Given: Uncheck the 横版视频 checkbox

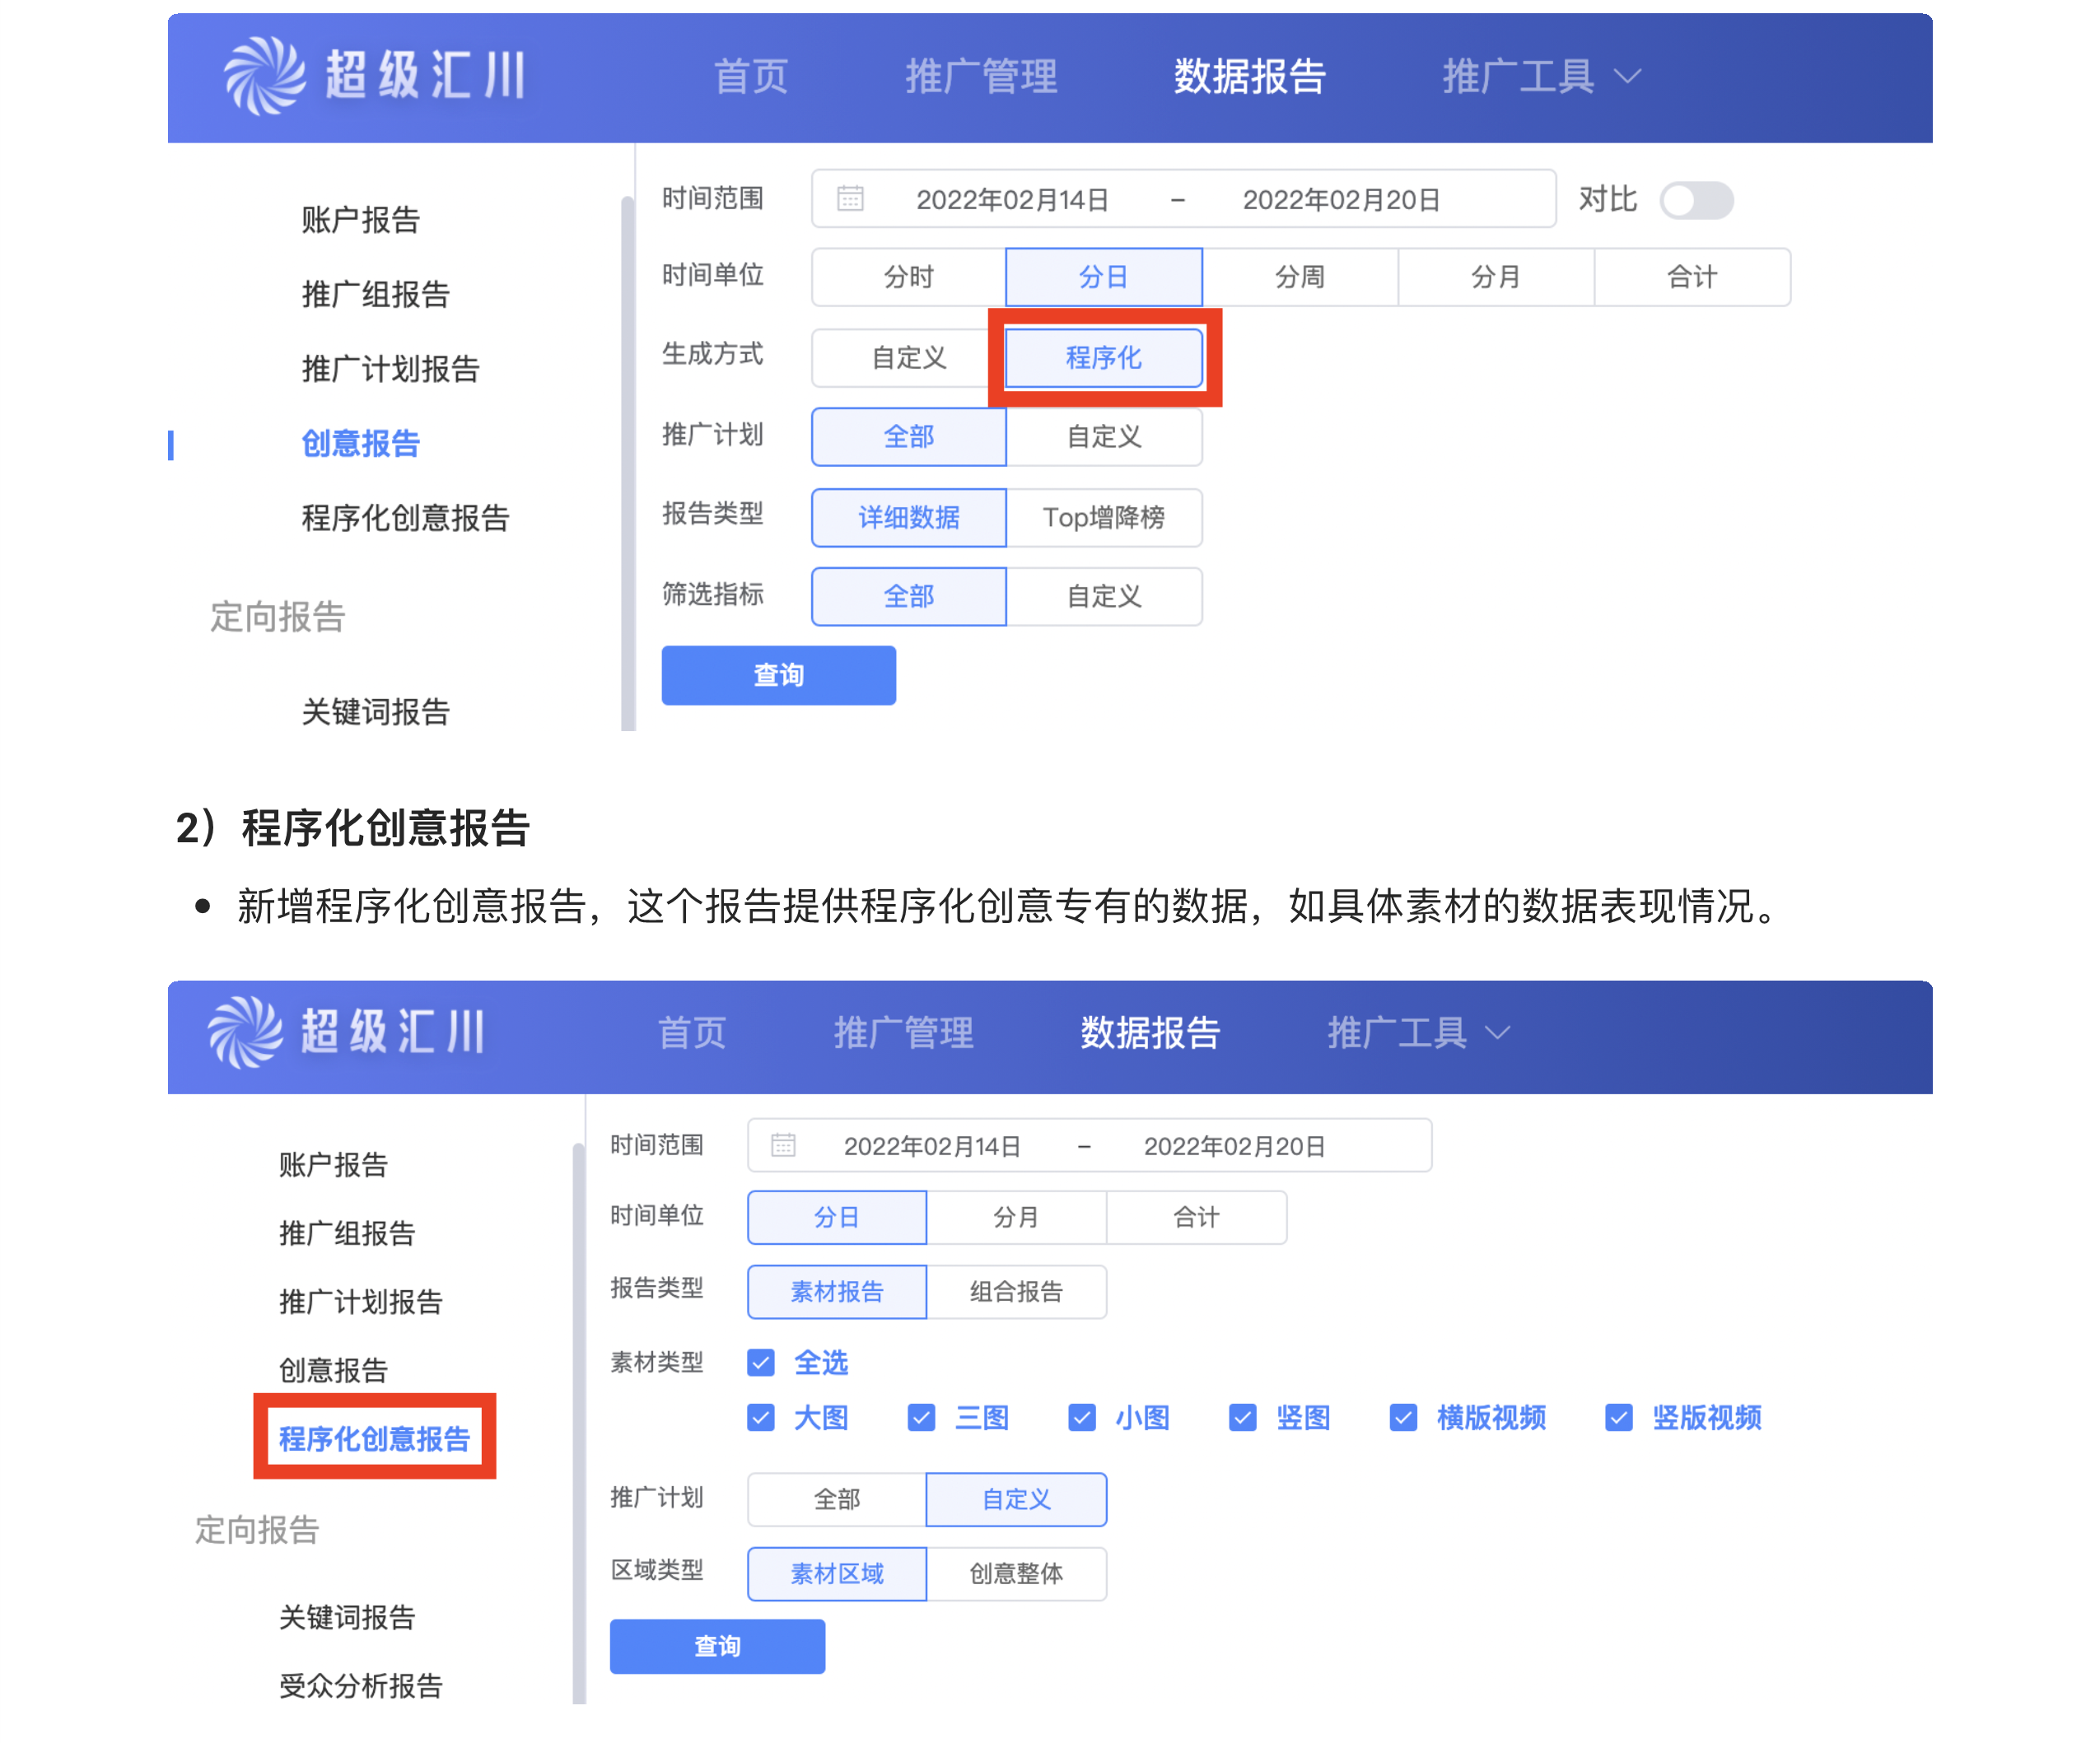Looking at the screenshot, I should [1403, 1417].
